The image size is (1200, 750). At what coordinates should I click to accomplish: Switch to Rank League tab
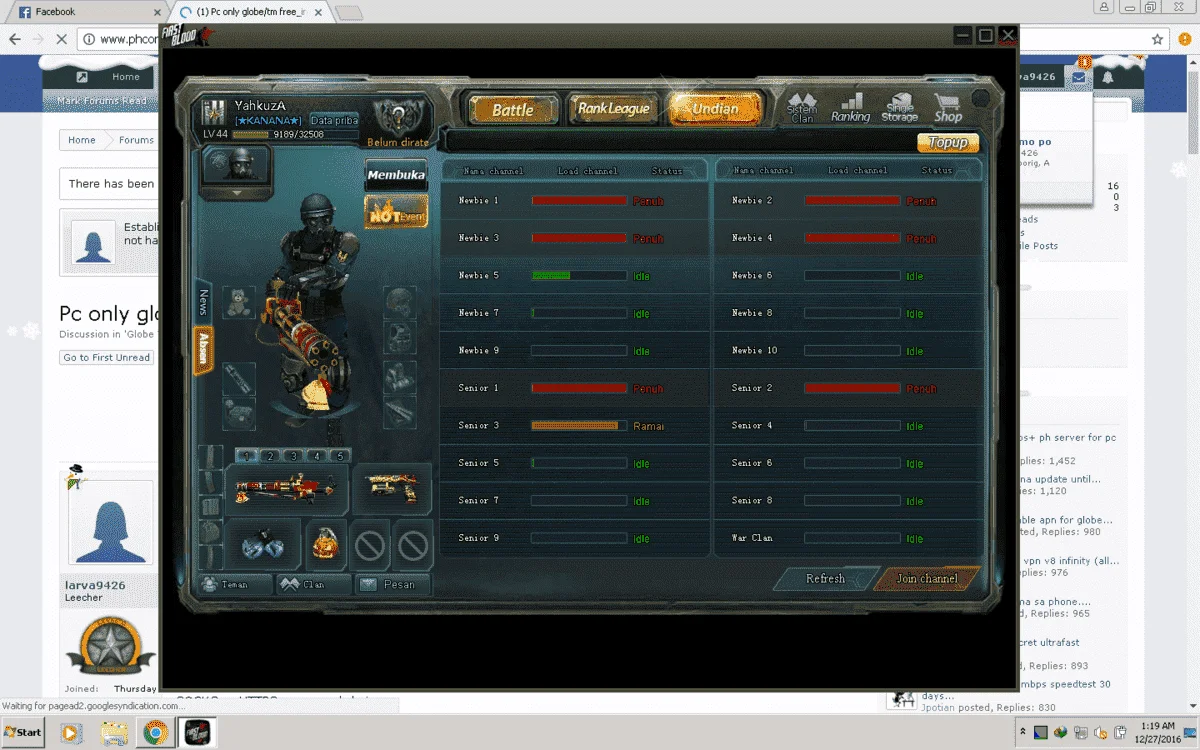[613, 109]
